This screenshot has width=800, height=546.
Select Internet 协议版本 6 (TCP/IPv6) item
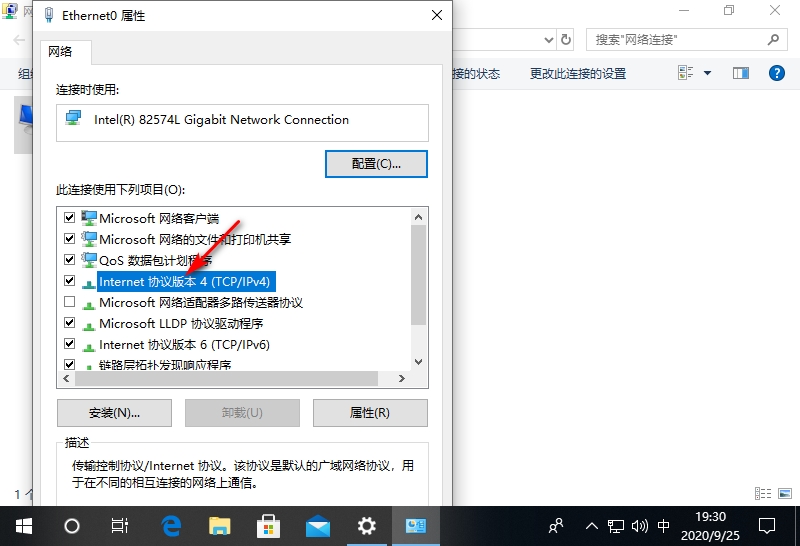184,344
